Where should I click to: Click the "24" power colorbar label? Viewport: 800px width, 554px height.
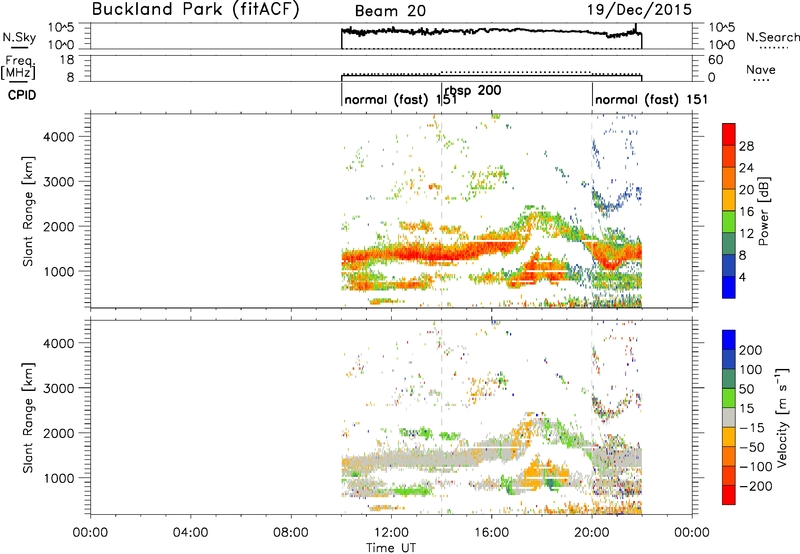(746, 168)
